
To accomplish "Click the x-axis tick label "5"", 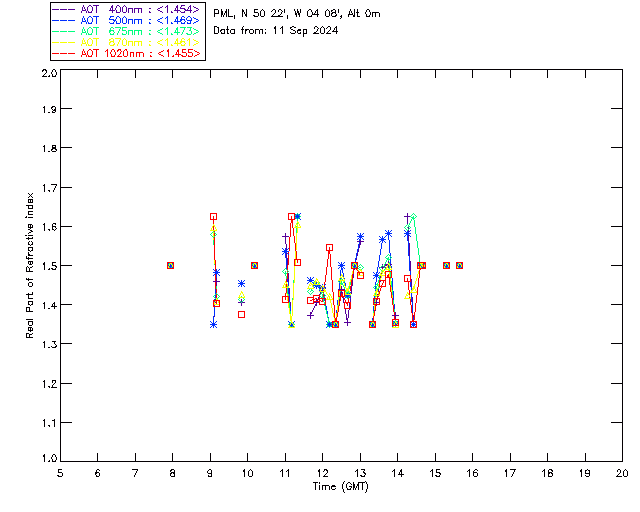I will click(60, 473).
